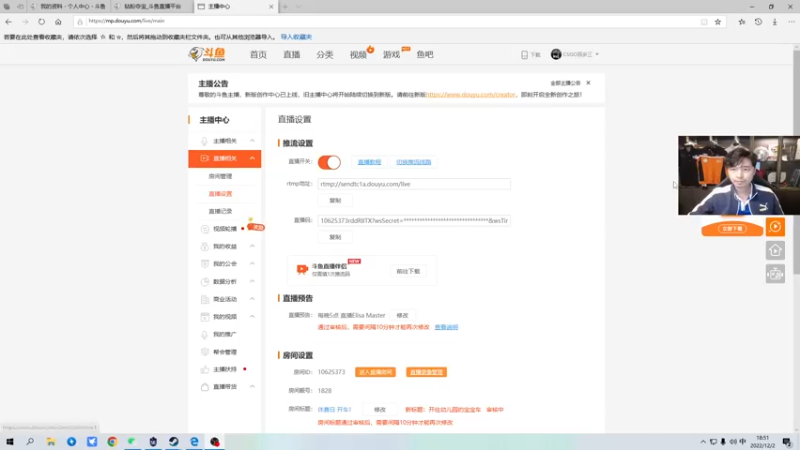Click the 导入收藏夹 import favorites link
This screenshot has height=450, width=800.
pyautogui.click(x=296, y=37)
